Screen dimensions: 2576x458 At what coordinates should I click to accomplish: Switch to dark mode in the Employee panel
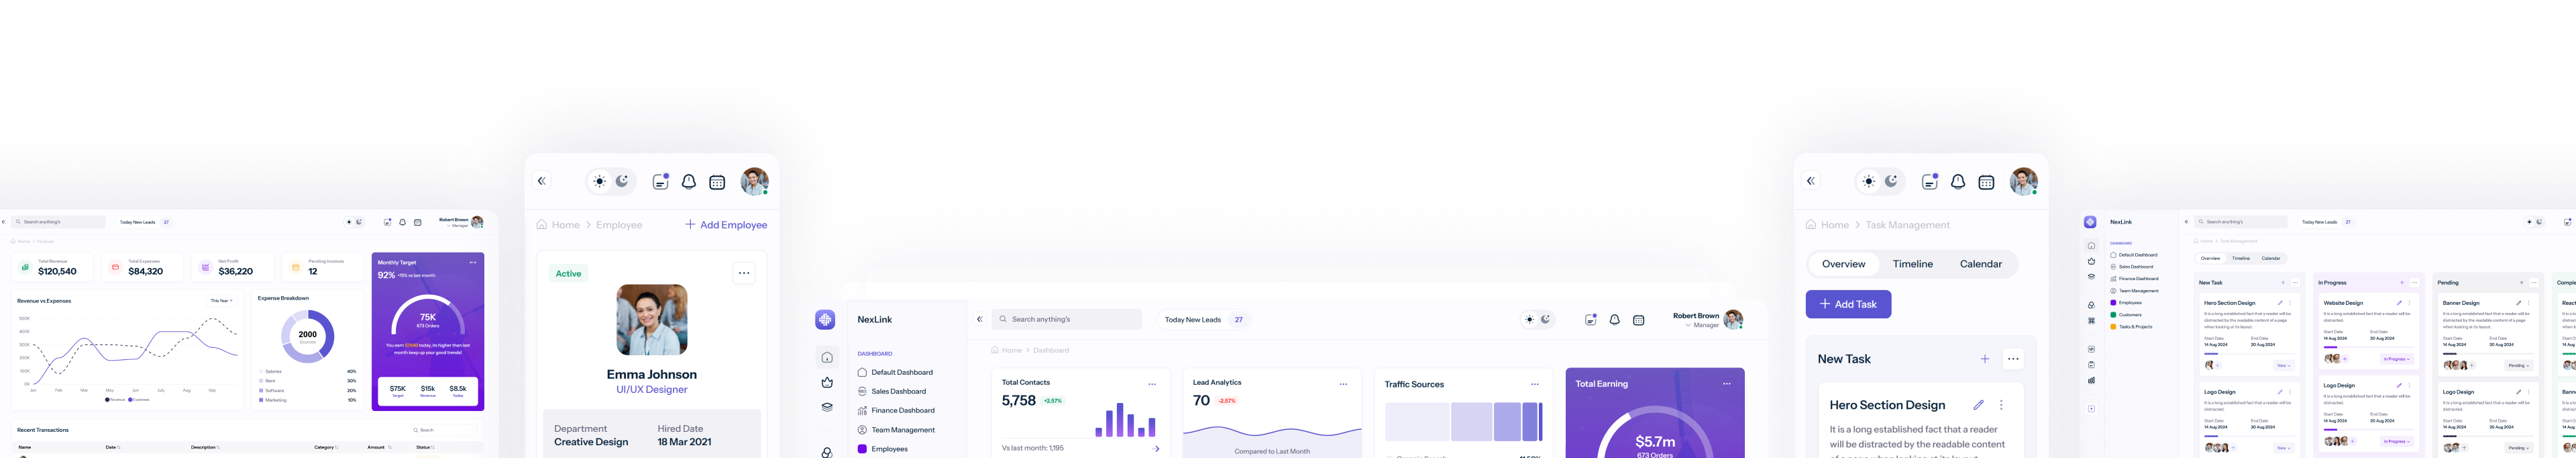pyautogui.click(x=622, y=181)
